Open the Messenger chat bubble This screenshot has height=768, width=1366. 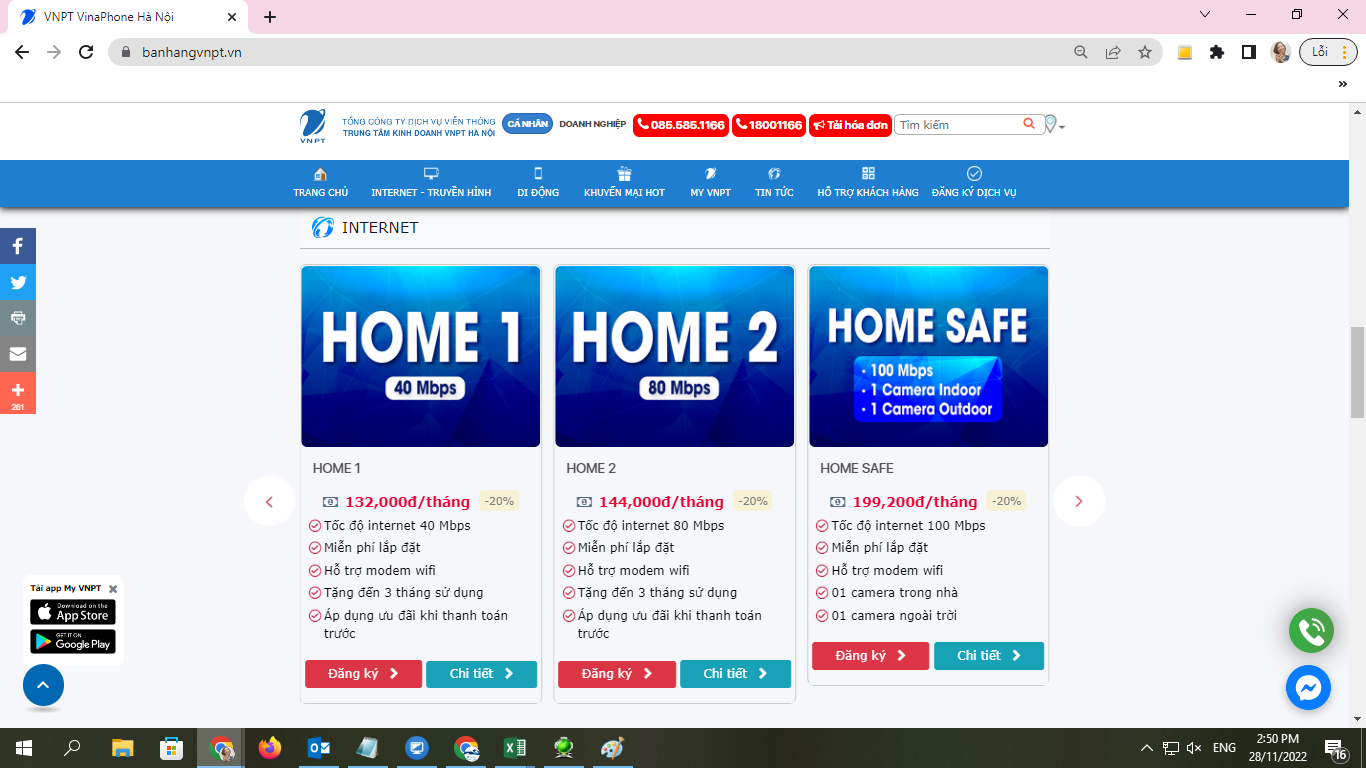1308,688
